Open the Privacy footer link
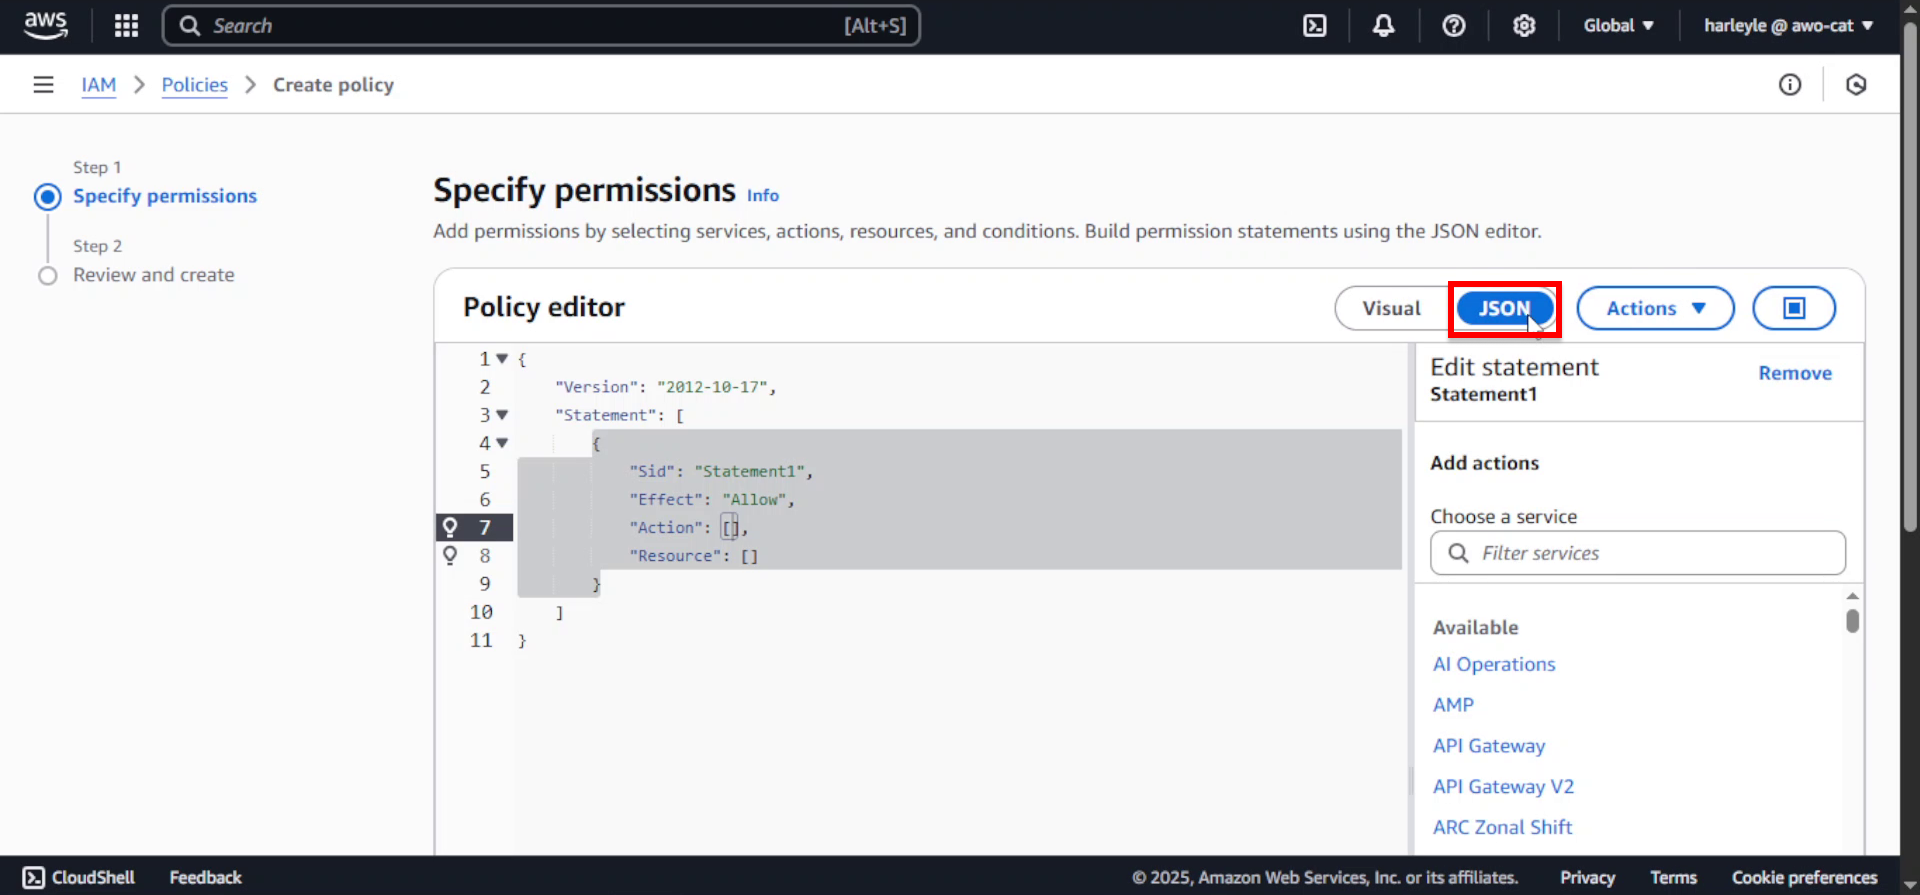Screen dimensions: 1920x895 (1587, 877)
